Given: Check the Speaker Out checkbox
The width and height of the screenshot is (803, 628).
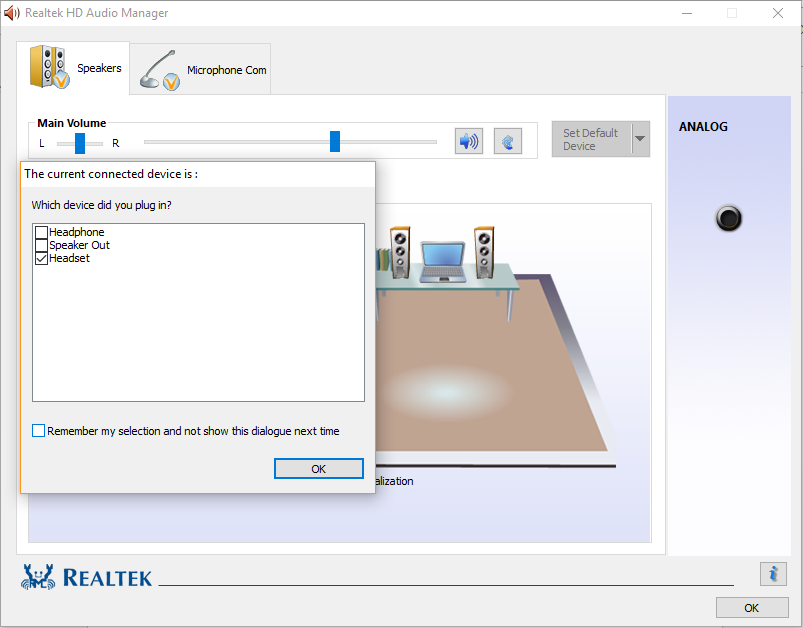Looking at the screenshot, I should coord(41,245).
